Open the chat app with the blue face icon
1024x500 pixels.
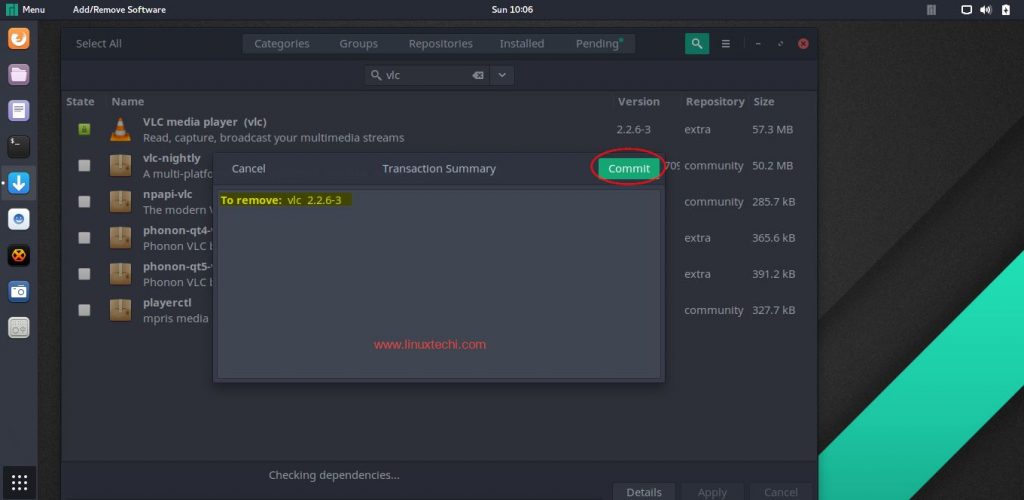point(18,219)
